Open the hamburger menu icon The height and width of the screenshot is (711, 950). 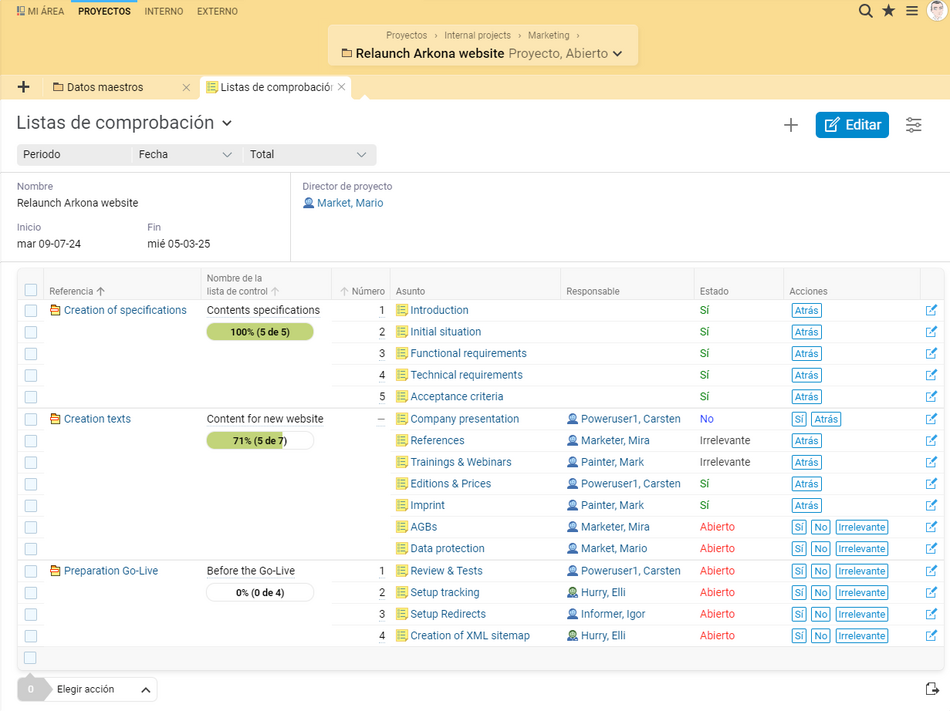click(x=911, y=11)
